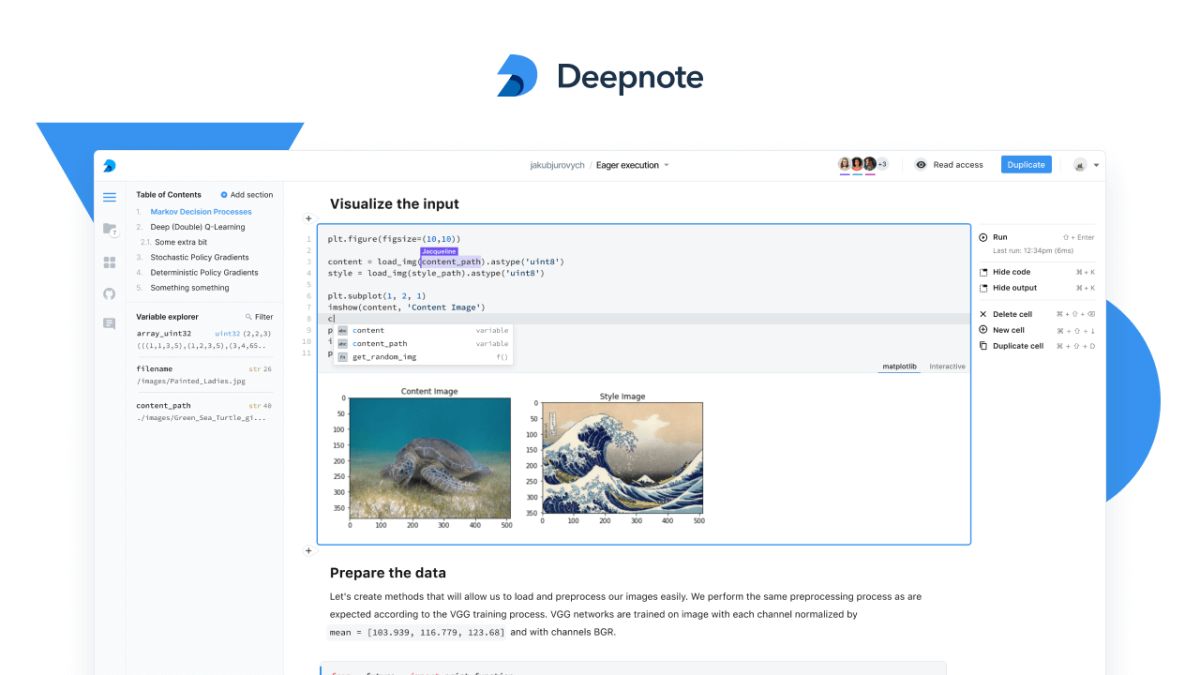Viewport: 1200px width, 675px height.
Task: Click the New cell plus-circle icon
Action: point(983,330)
